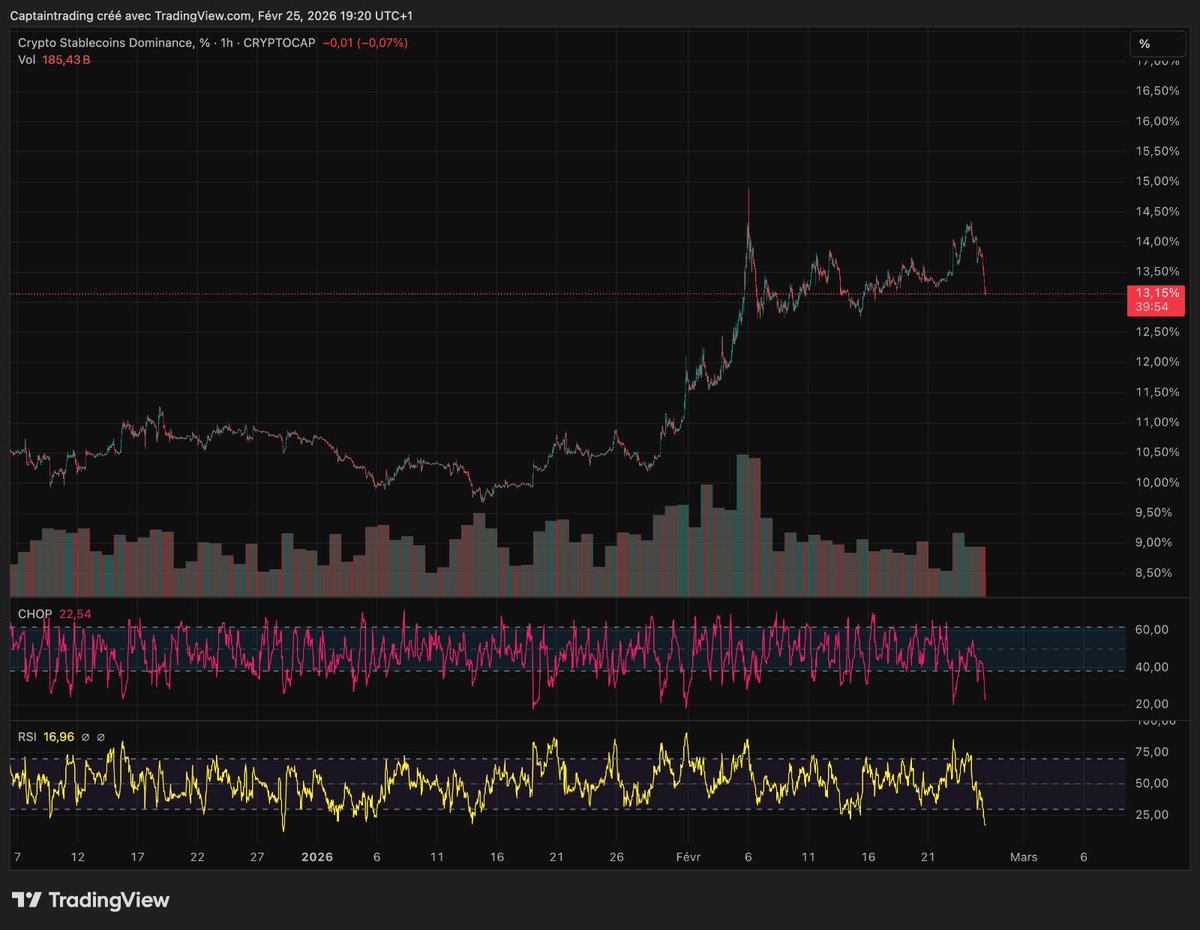Select the CHOP indicator label
Image resolution: width=1200 pixels, height=930 pixels.
[35, 612]
